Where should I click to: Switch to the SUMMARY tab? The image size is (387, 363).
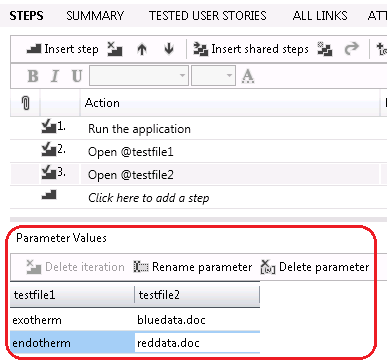(95, 16)
